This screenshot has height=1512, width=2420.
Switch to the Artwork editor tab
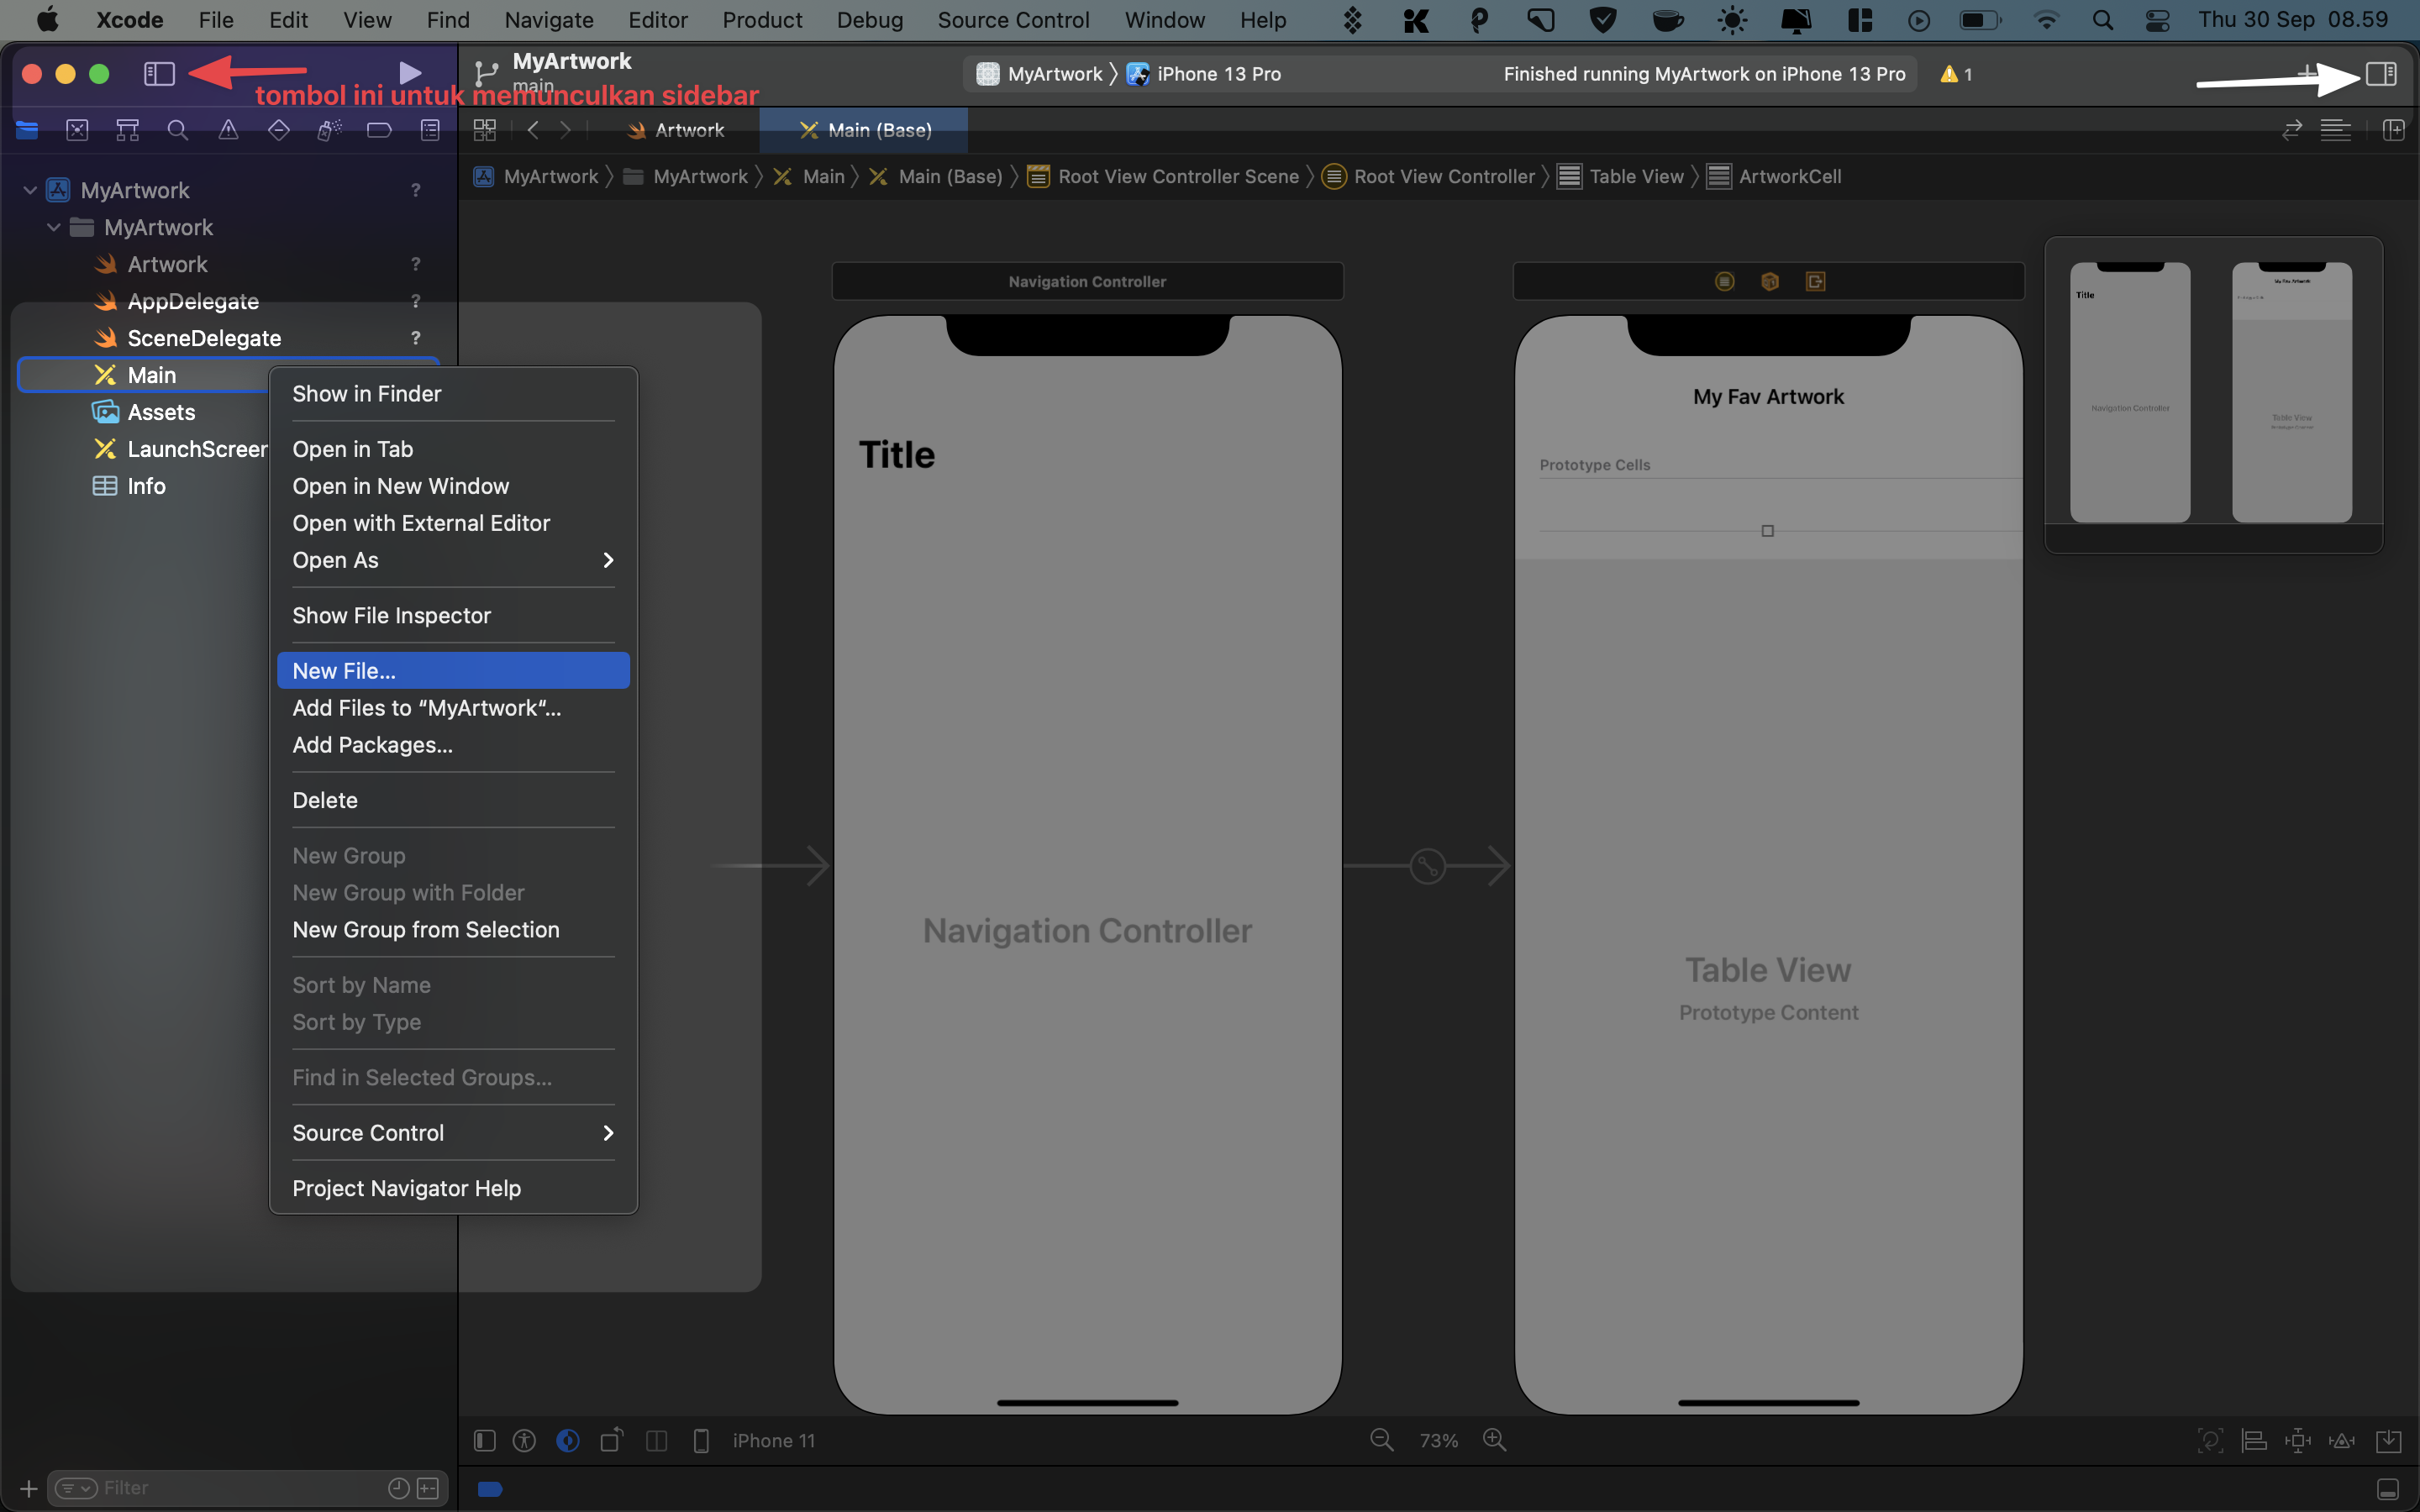click(675, 130)
